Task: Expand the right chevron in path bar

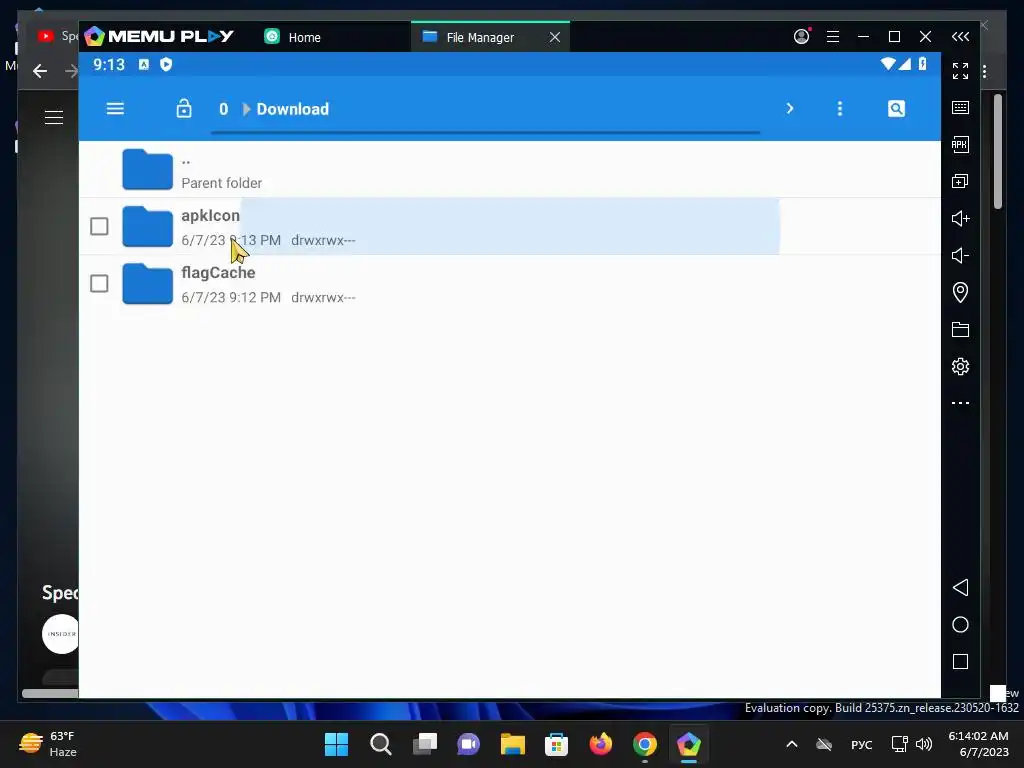Action: [790, 108]
